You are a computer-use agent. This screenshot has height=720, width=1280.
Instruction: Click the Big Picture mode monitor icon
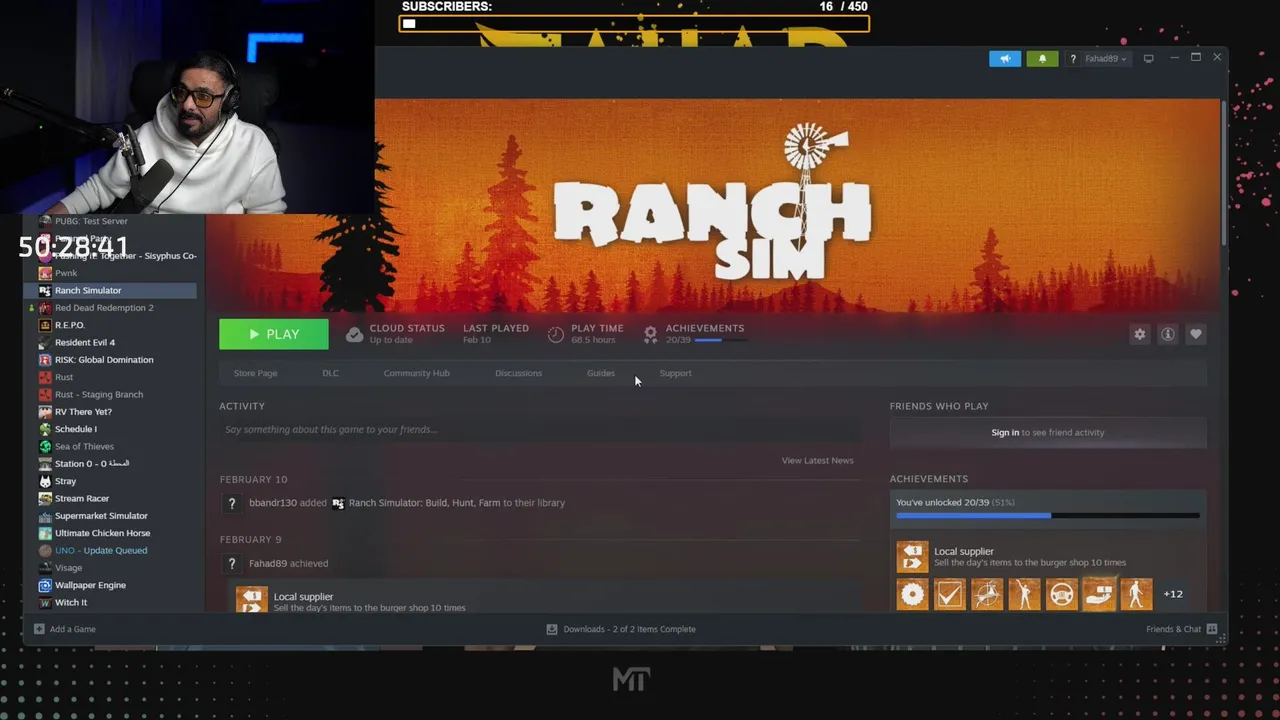1148,59
